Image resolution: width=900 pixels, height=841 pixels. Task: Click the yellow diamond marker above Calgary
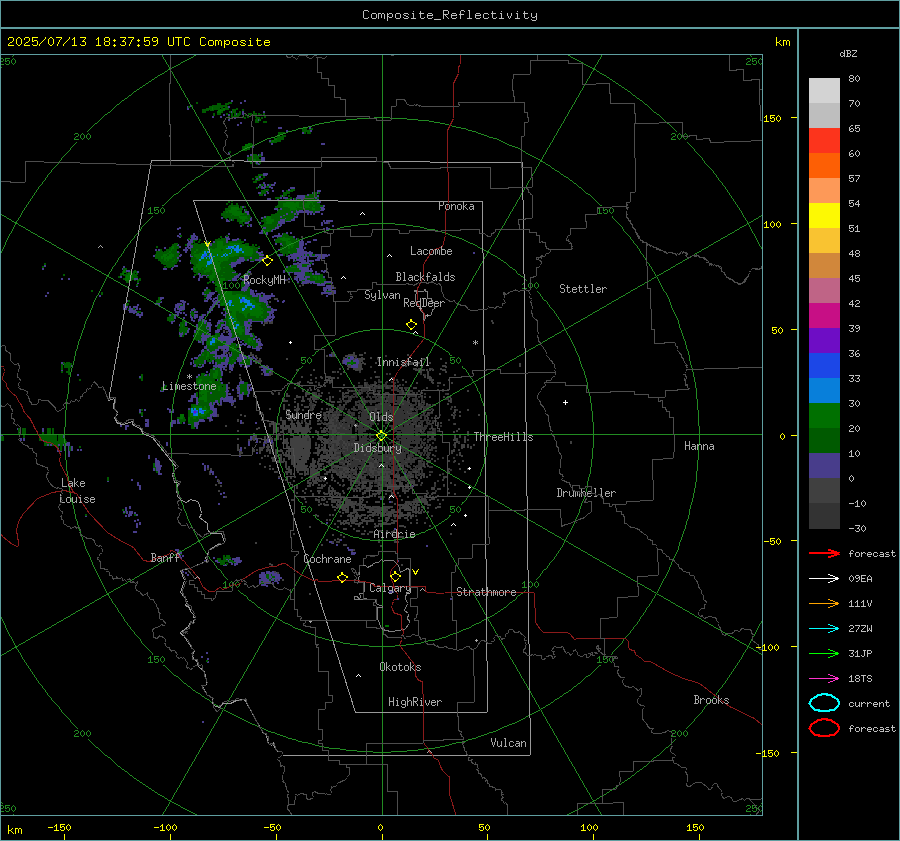[x=395, y=576]
